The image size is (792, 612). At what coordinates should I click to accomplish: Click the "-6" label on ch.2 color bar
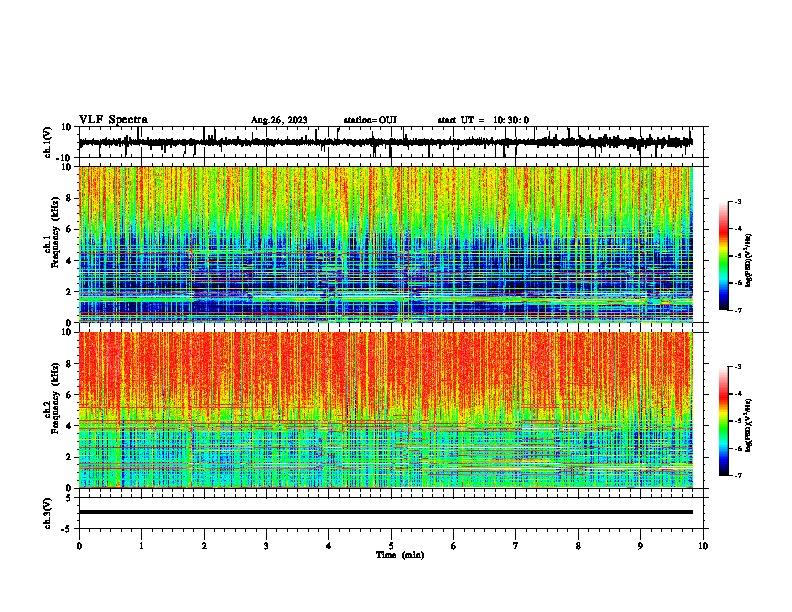click(x=737, y=448)
